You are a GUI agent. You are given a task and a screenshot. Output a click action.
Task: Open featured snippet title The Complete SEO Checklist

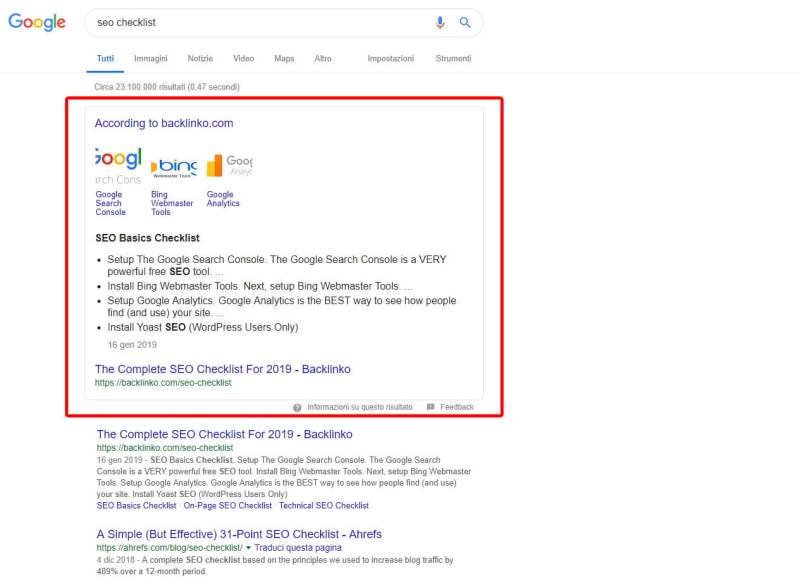[222, 369]
